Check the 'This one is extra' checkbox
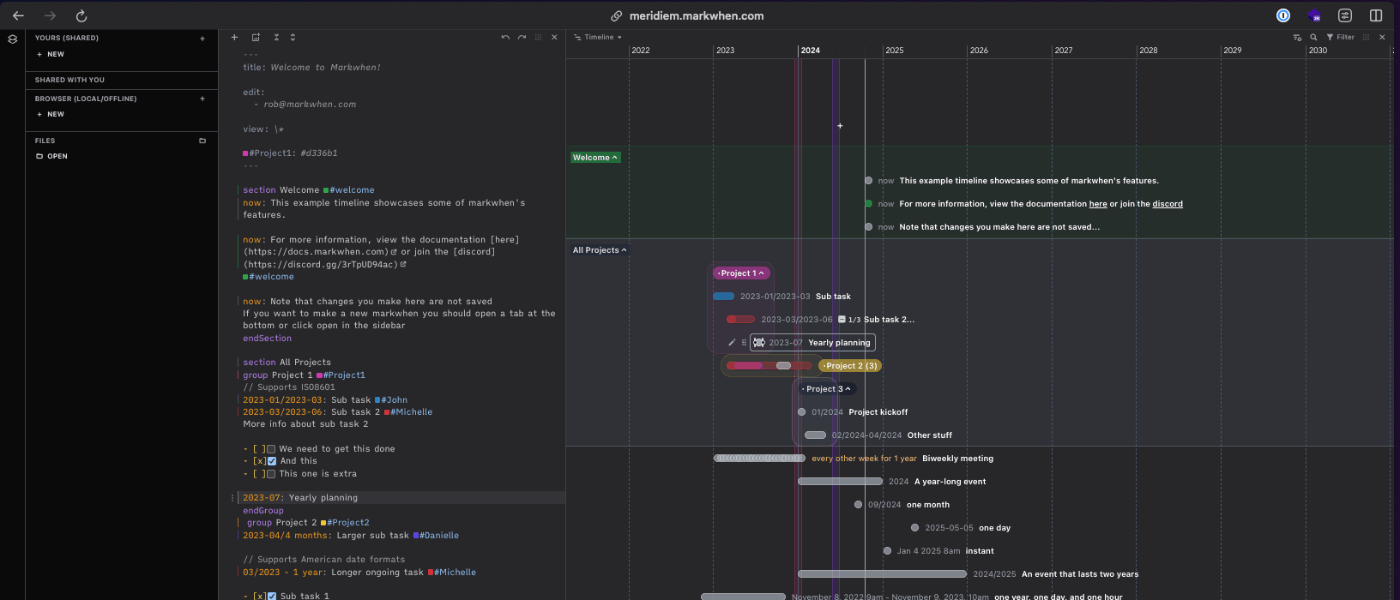 coord(271,473)
